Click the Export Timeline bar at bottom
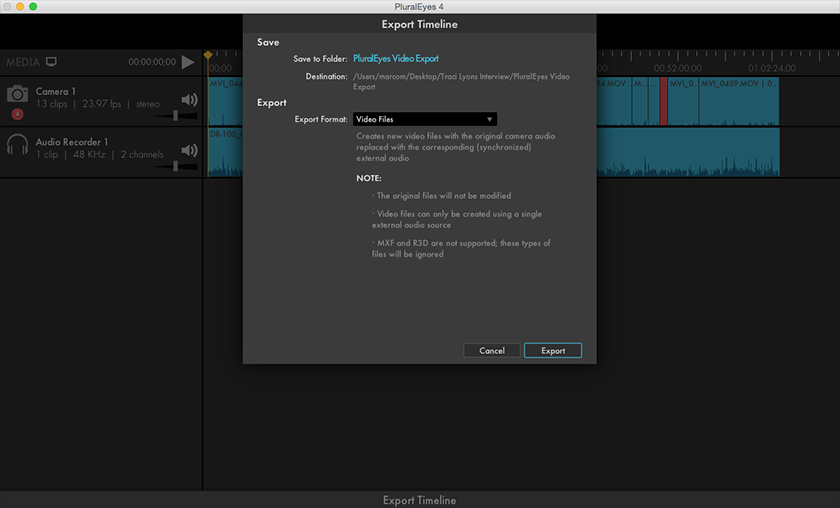The image size is (840, 508). click(420, 500)
